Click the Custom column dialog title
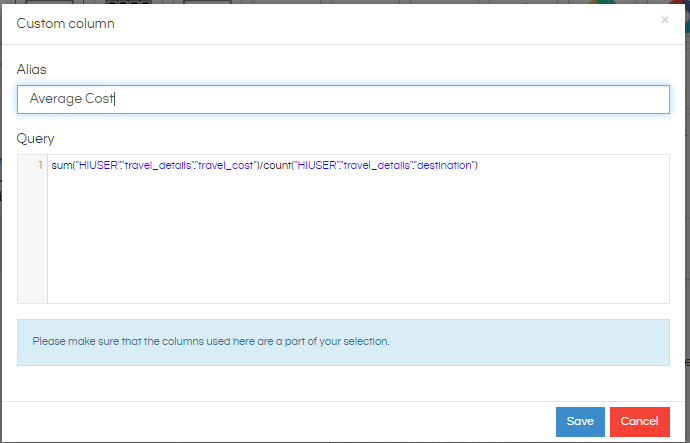The image size is (690, 443). tap(66, 23)
